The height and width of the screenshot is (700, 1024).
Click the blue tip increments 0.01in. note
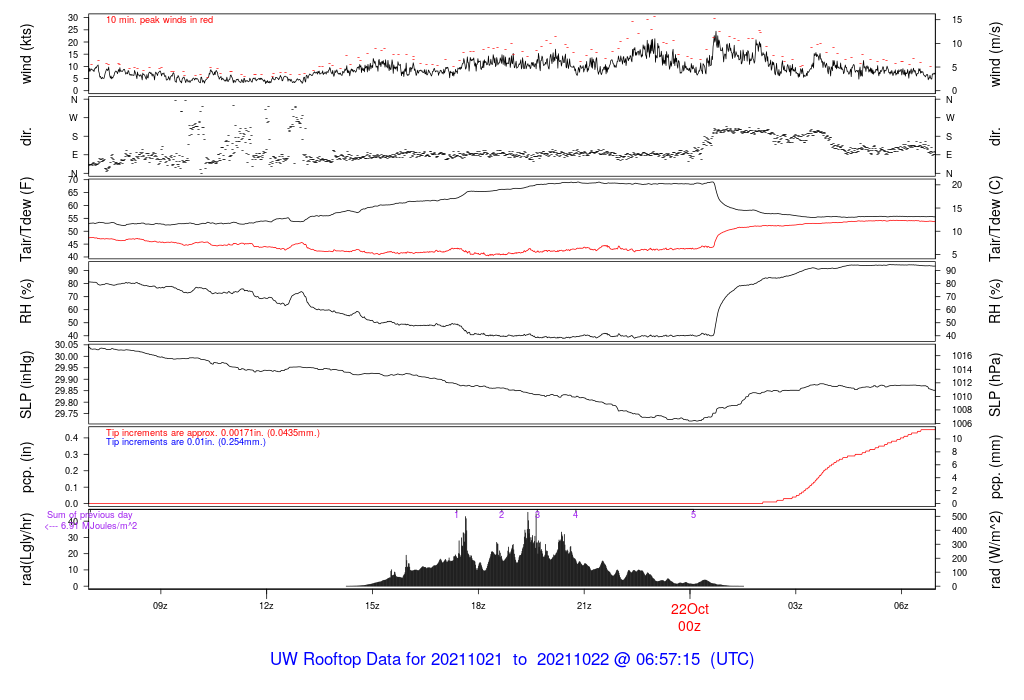tap(186, 442)
